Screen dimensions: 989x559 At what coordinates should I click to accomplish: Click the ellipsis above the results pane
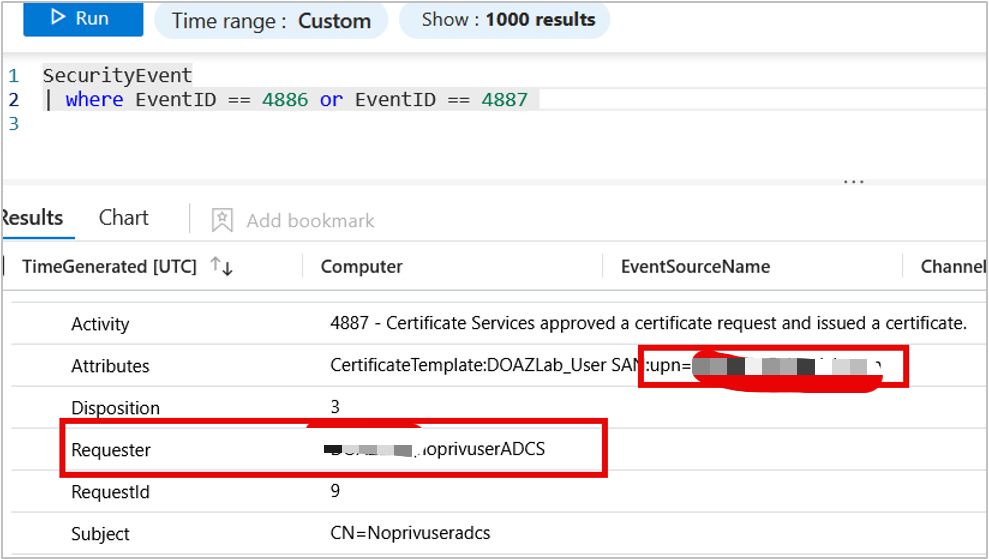853,182
